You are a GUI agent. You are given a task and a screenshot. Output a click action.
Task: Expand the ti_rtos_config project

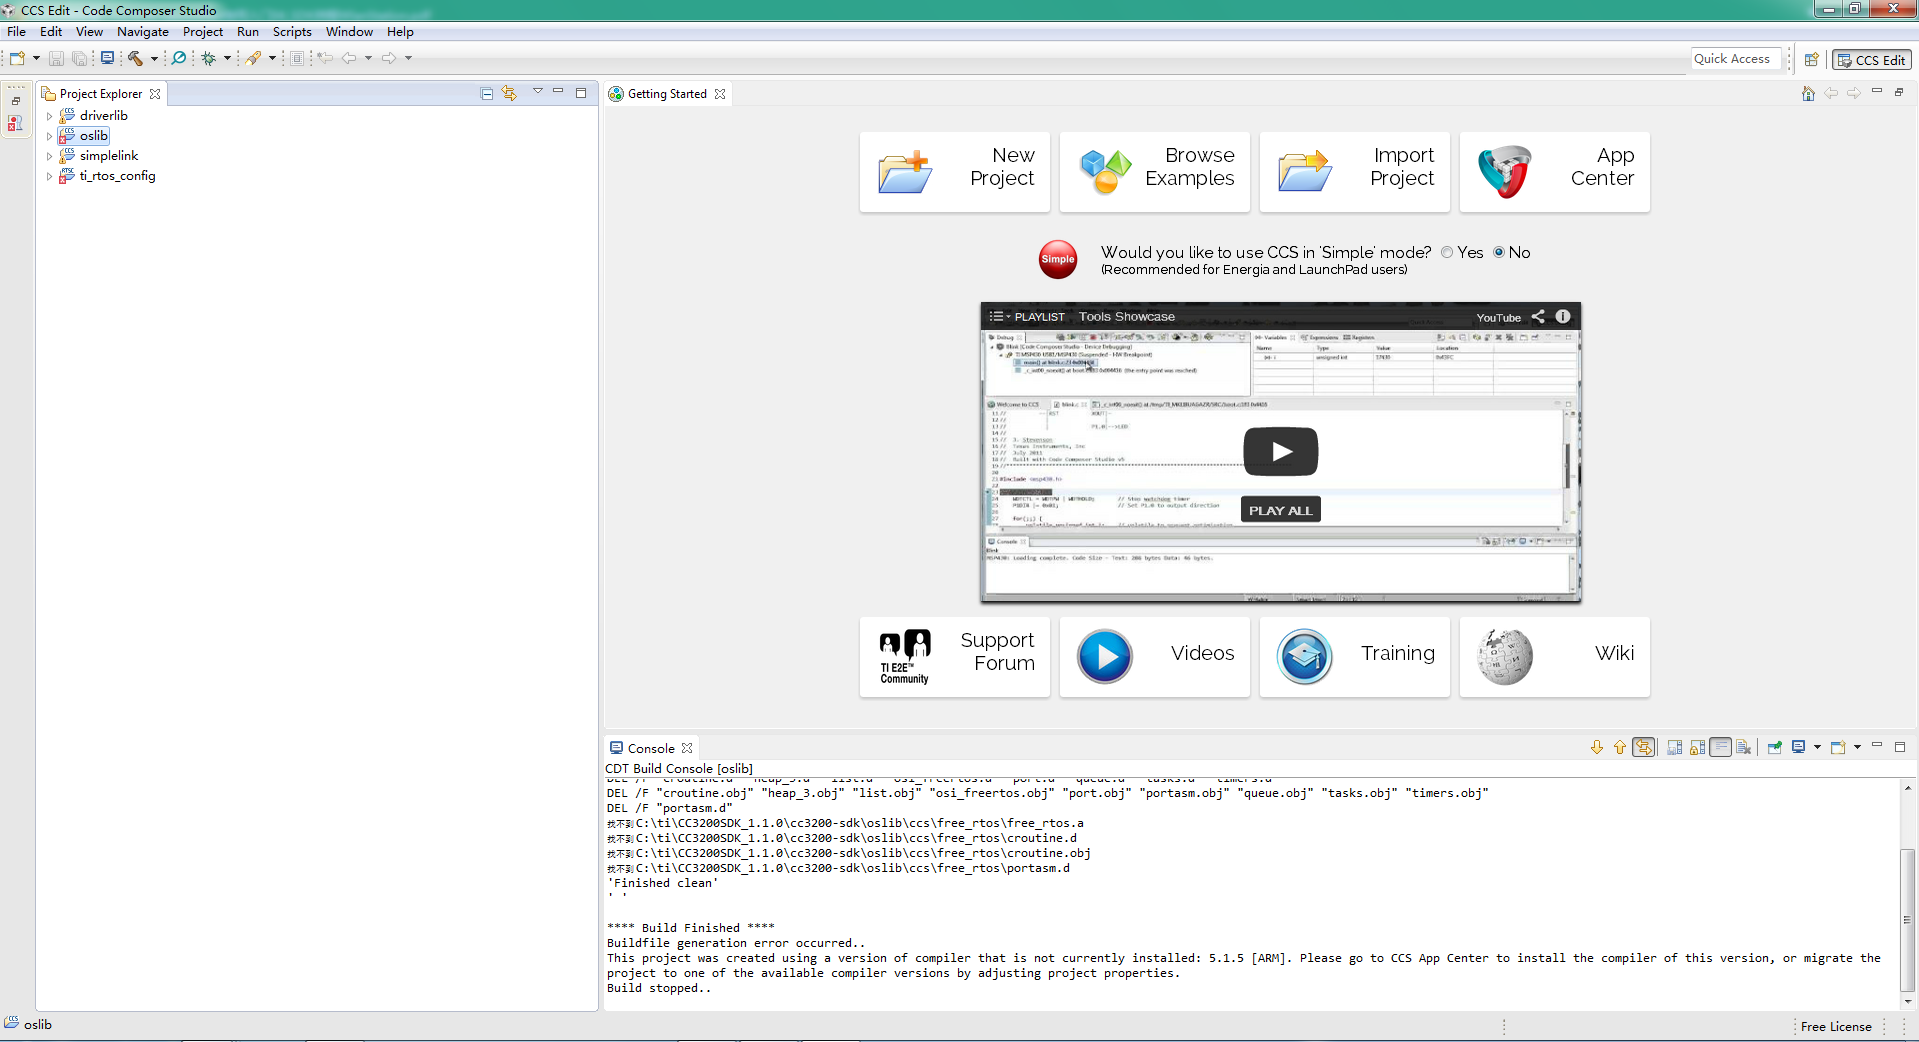tap(49, 176)
